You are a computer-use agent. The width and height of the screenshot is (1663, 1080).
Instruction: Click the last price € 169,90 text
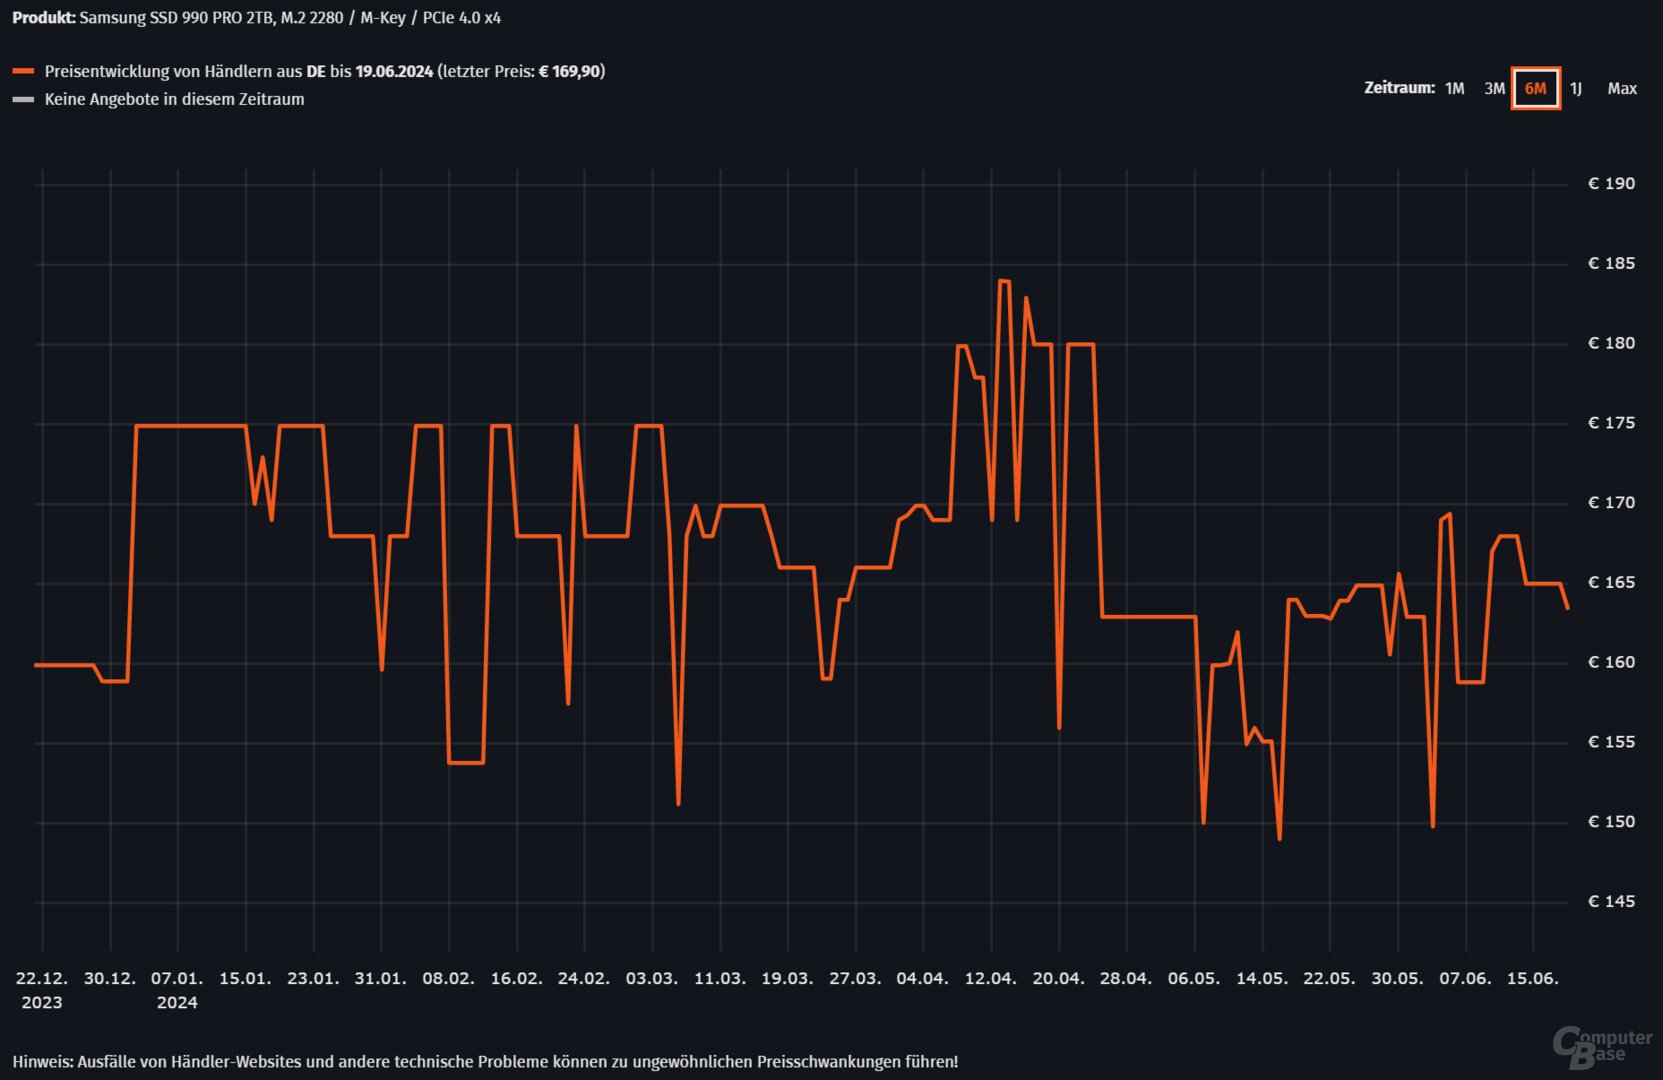pos(570,72)
